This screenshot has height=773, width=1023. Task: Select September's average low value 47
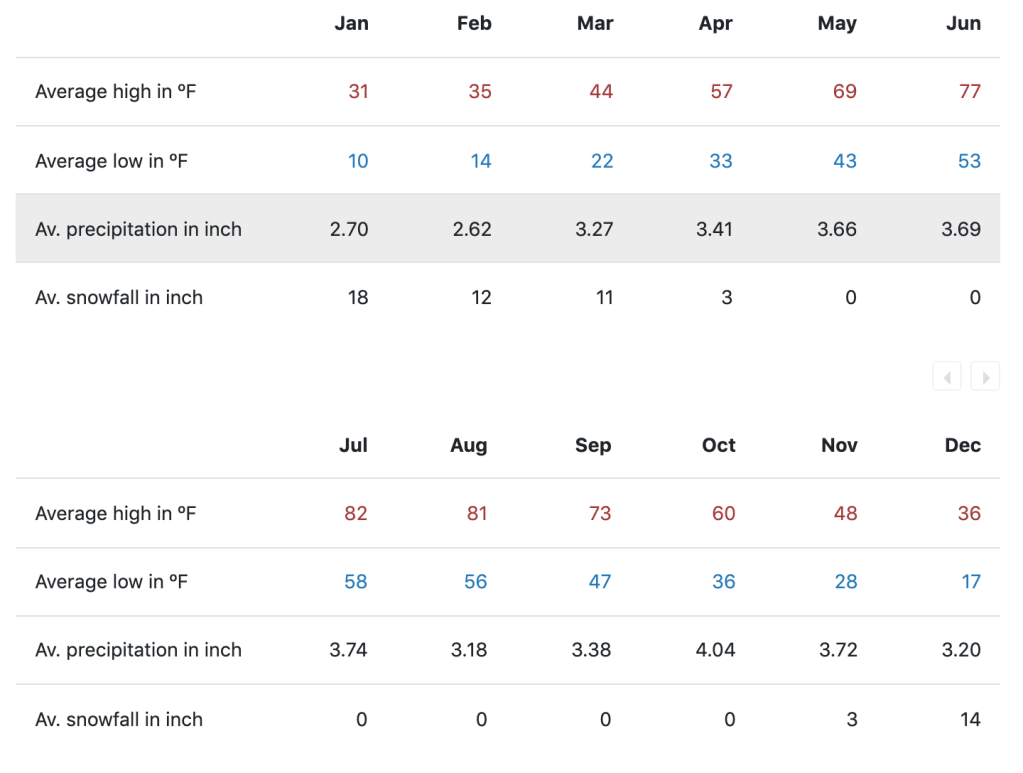599,582
